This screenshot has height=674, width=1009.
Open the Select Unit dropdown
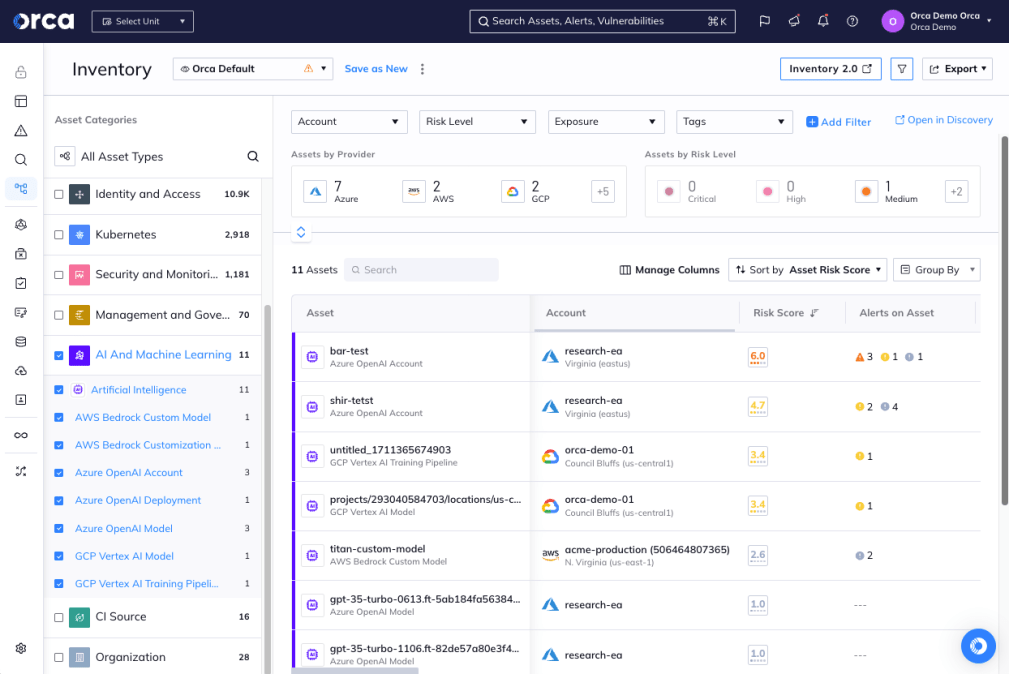click(x=142, y=21)
